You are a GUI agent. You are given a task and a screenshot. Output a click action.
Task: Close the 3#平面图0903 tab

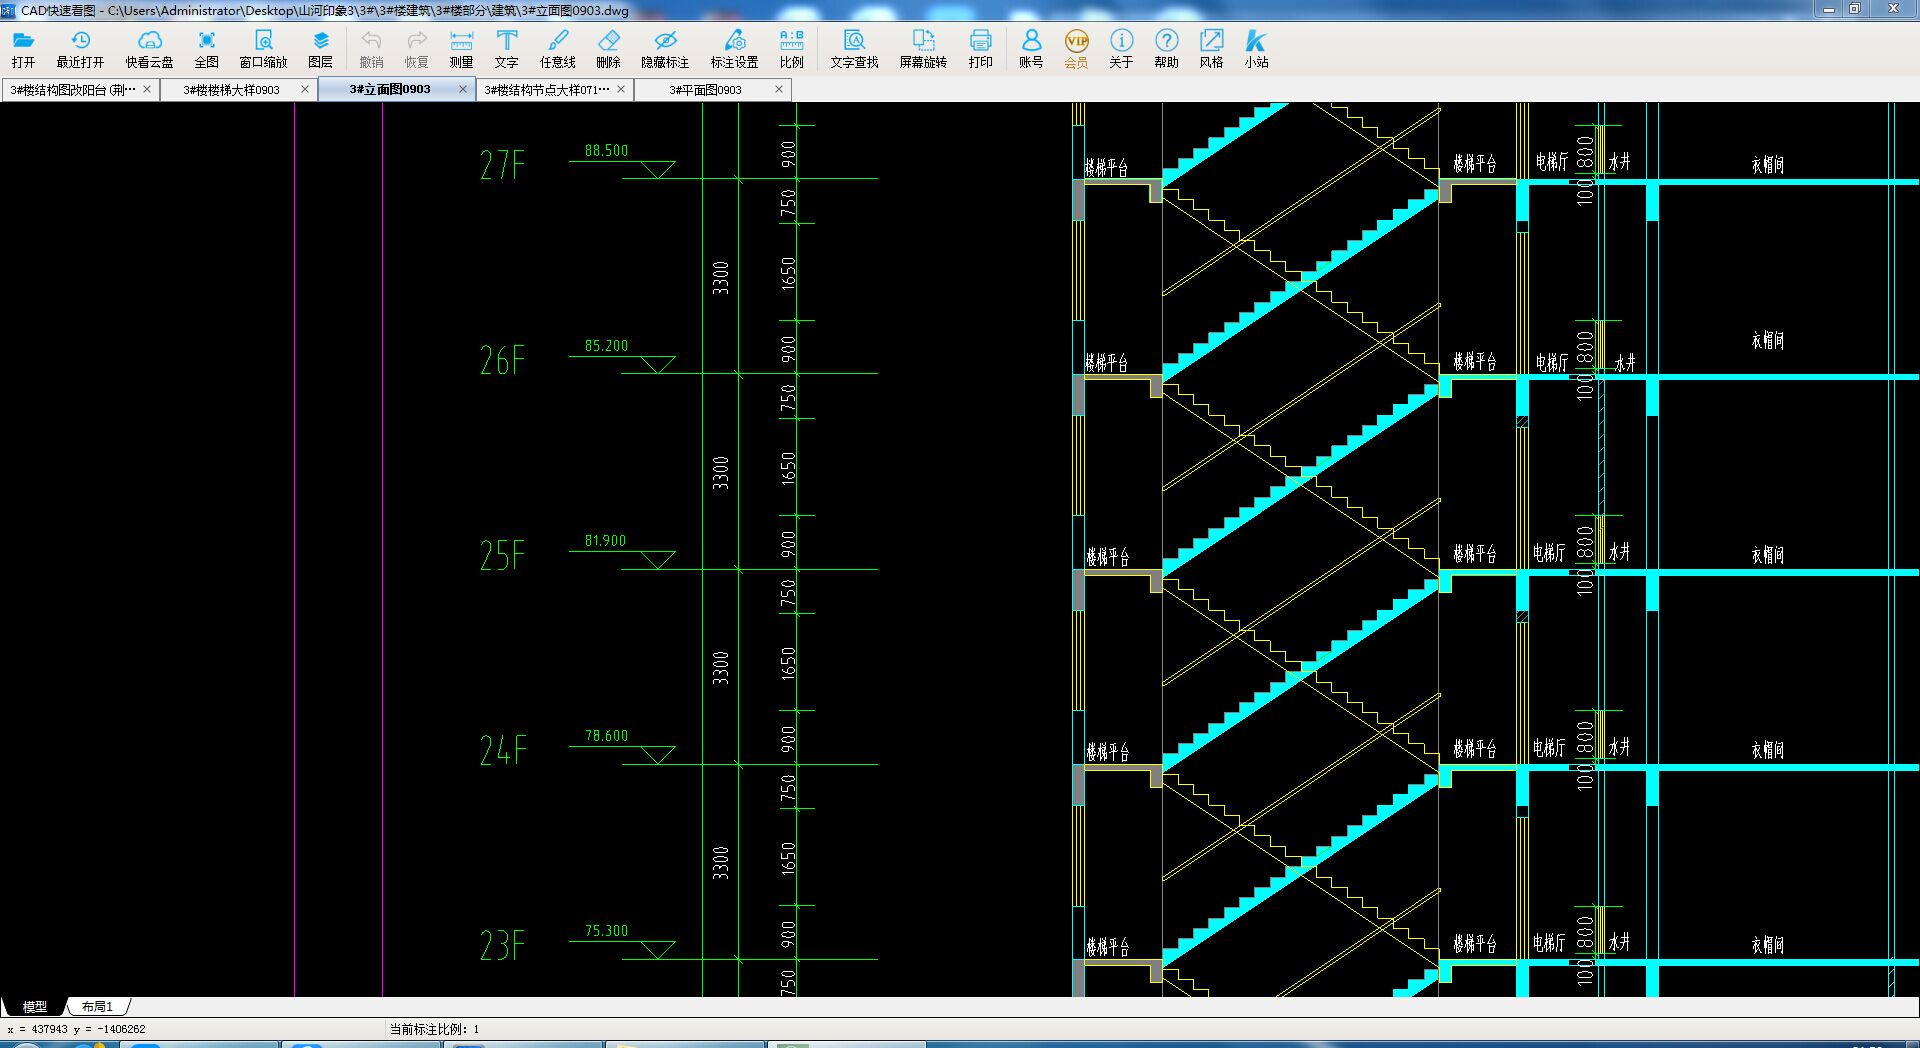[779, 89]
